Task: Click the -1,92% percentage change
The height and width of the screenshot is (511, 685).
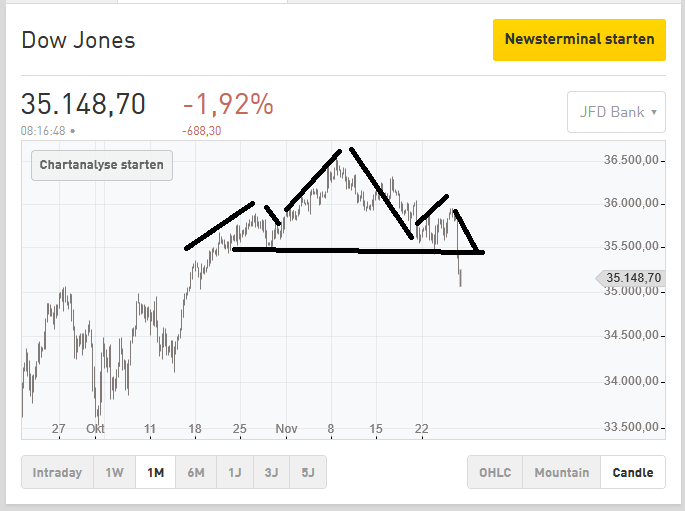Action: [228, 104]
